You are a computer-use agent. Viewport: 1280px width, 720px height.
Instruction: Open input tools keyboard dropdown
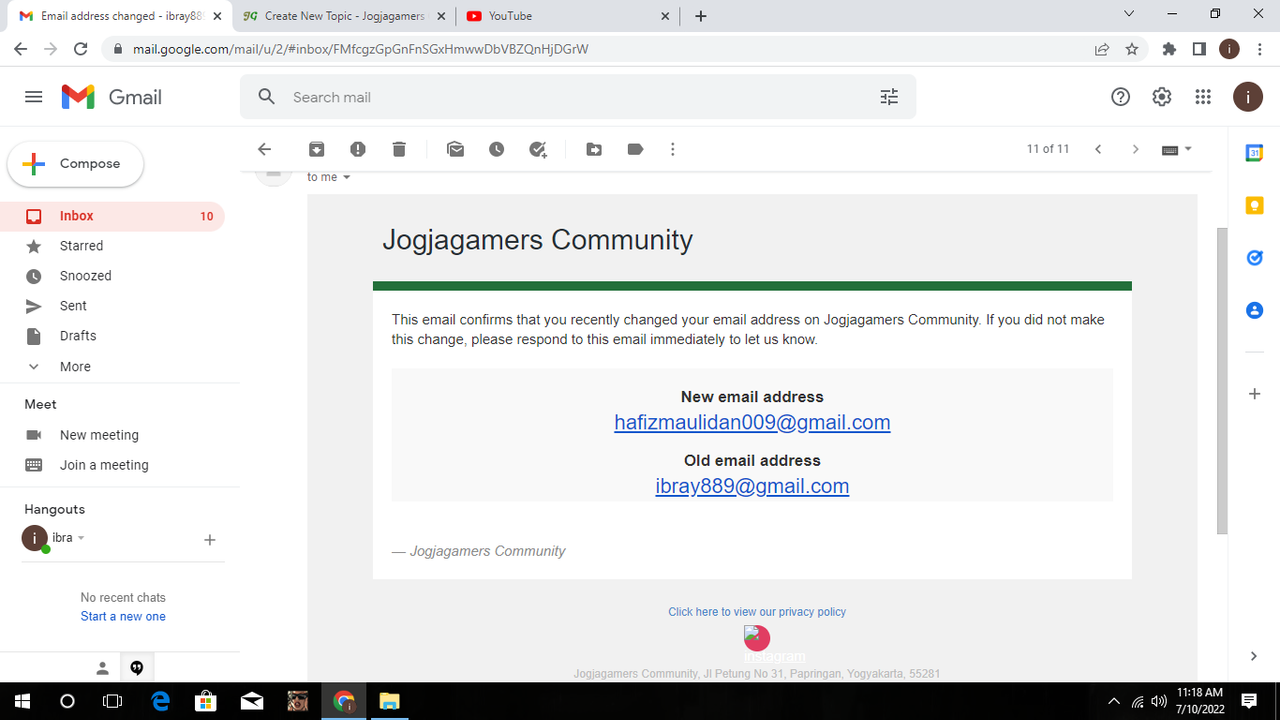tap(1177, 149)
